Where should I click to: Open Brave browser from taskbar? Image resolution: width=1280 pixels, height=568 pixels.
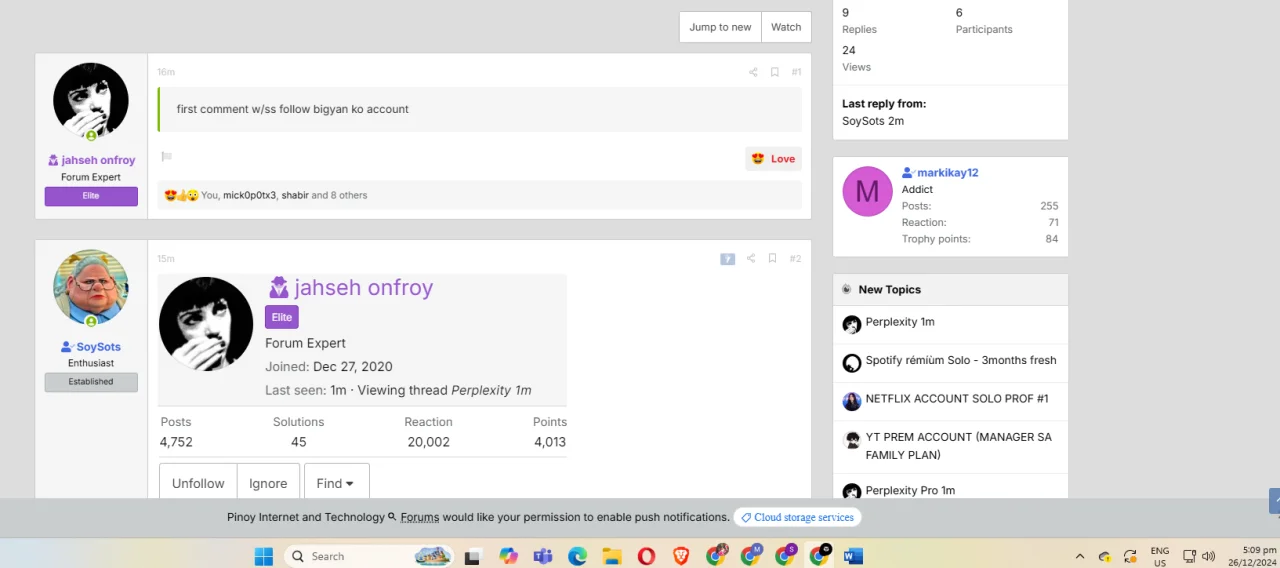point(681,556)
